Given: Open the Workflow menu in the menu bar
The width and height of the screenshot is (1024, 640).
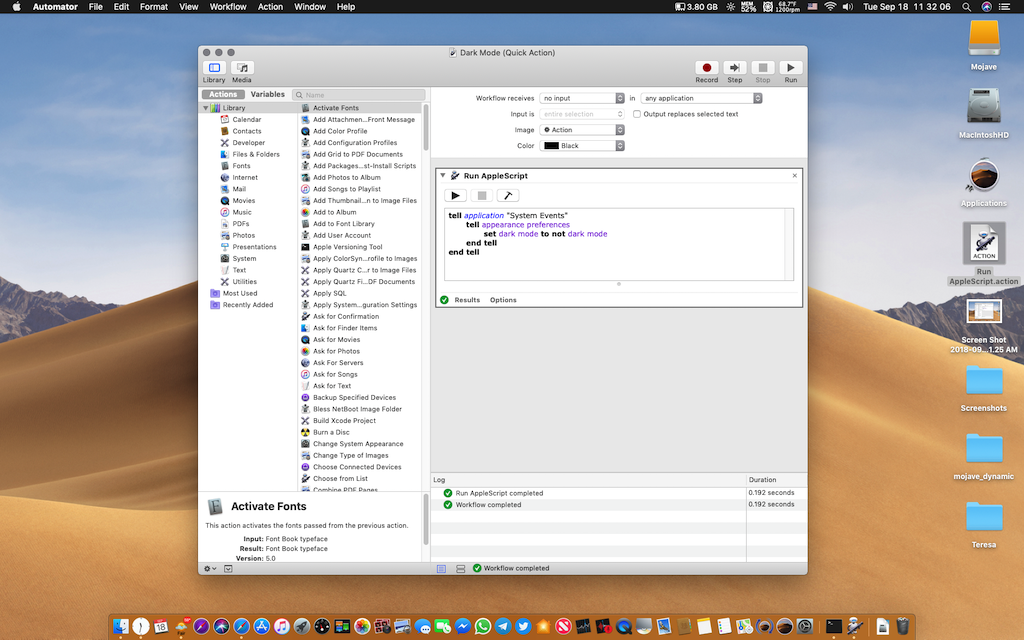Looking at the screenshot, I should point(228,7).
